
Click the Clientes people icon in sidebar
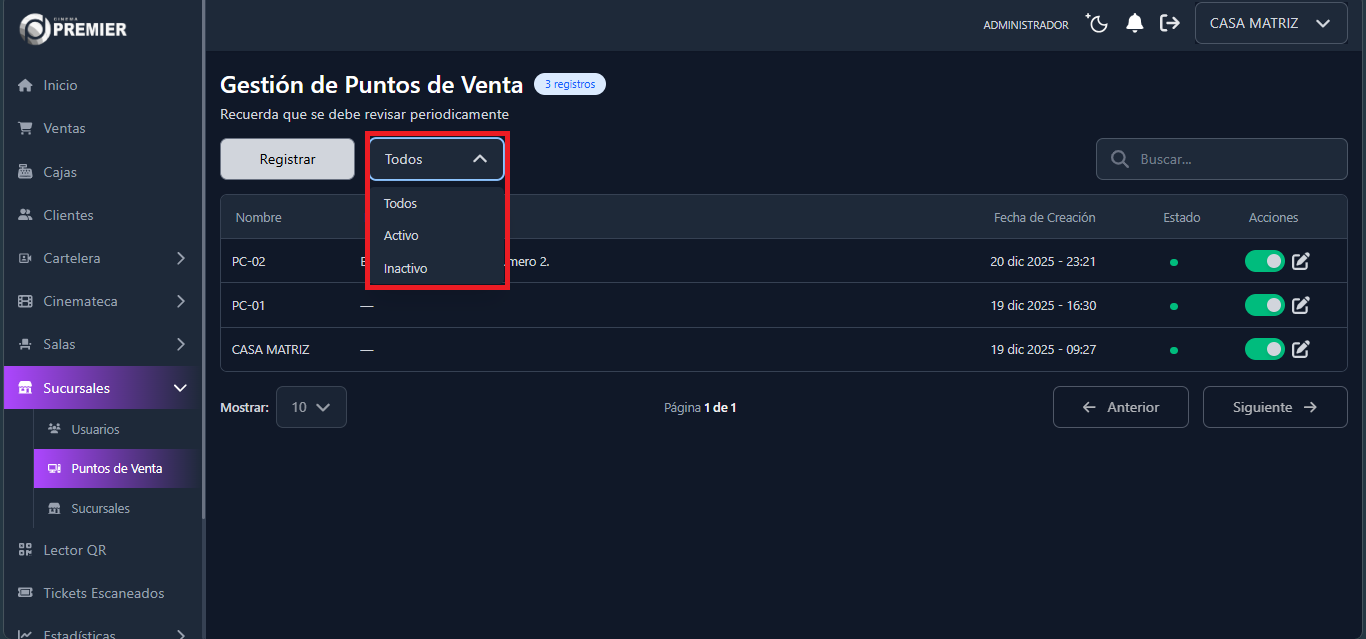click(23, 214)
